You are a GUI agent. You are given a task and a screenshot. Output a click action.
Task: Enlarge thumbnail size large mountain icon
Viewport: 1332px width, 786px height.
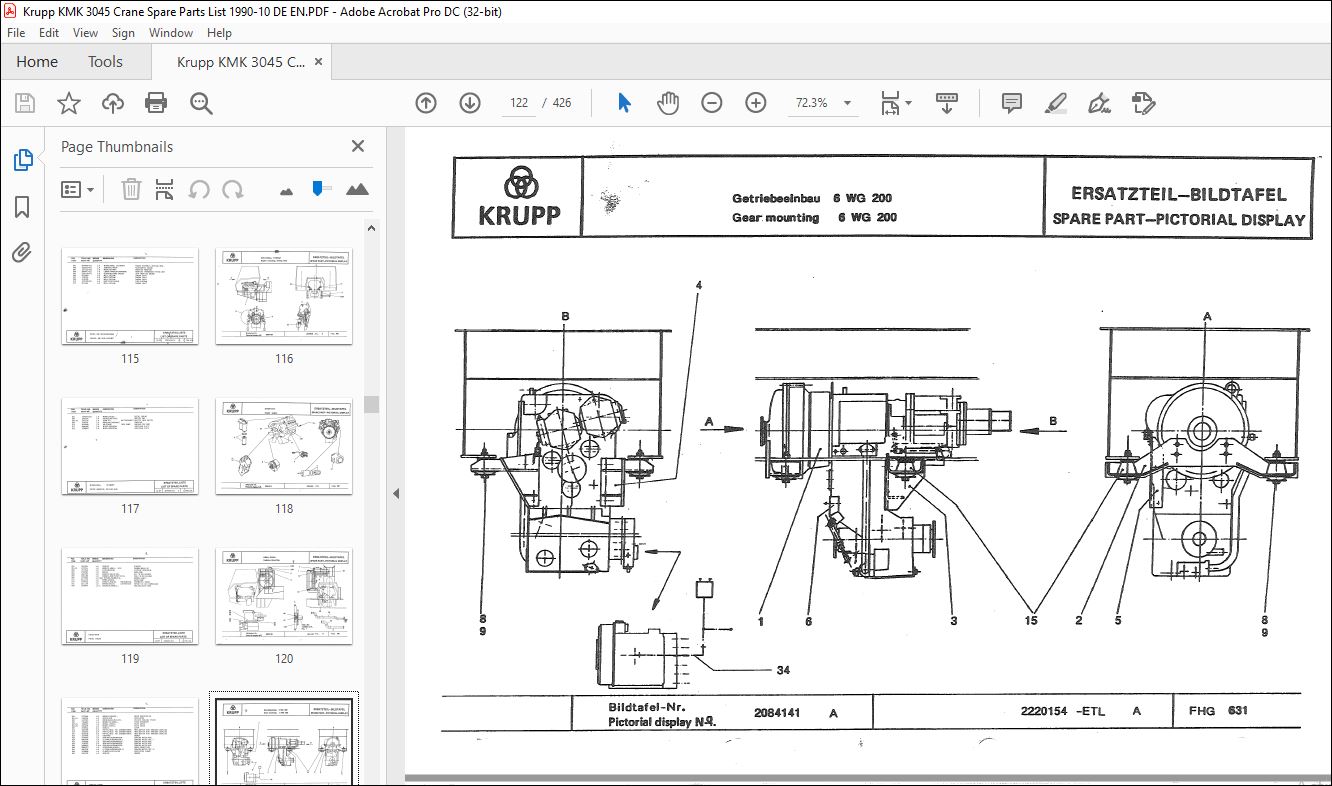[x=357, y=189]
